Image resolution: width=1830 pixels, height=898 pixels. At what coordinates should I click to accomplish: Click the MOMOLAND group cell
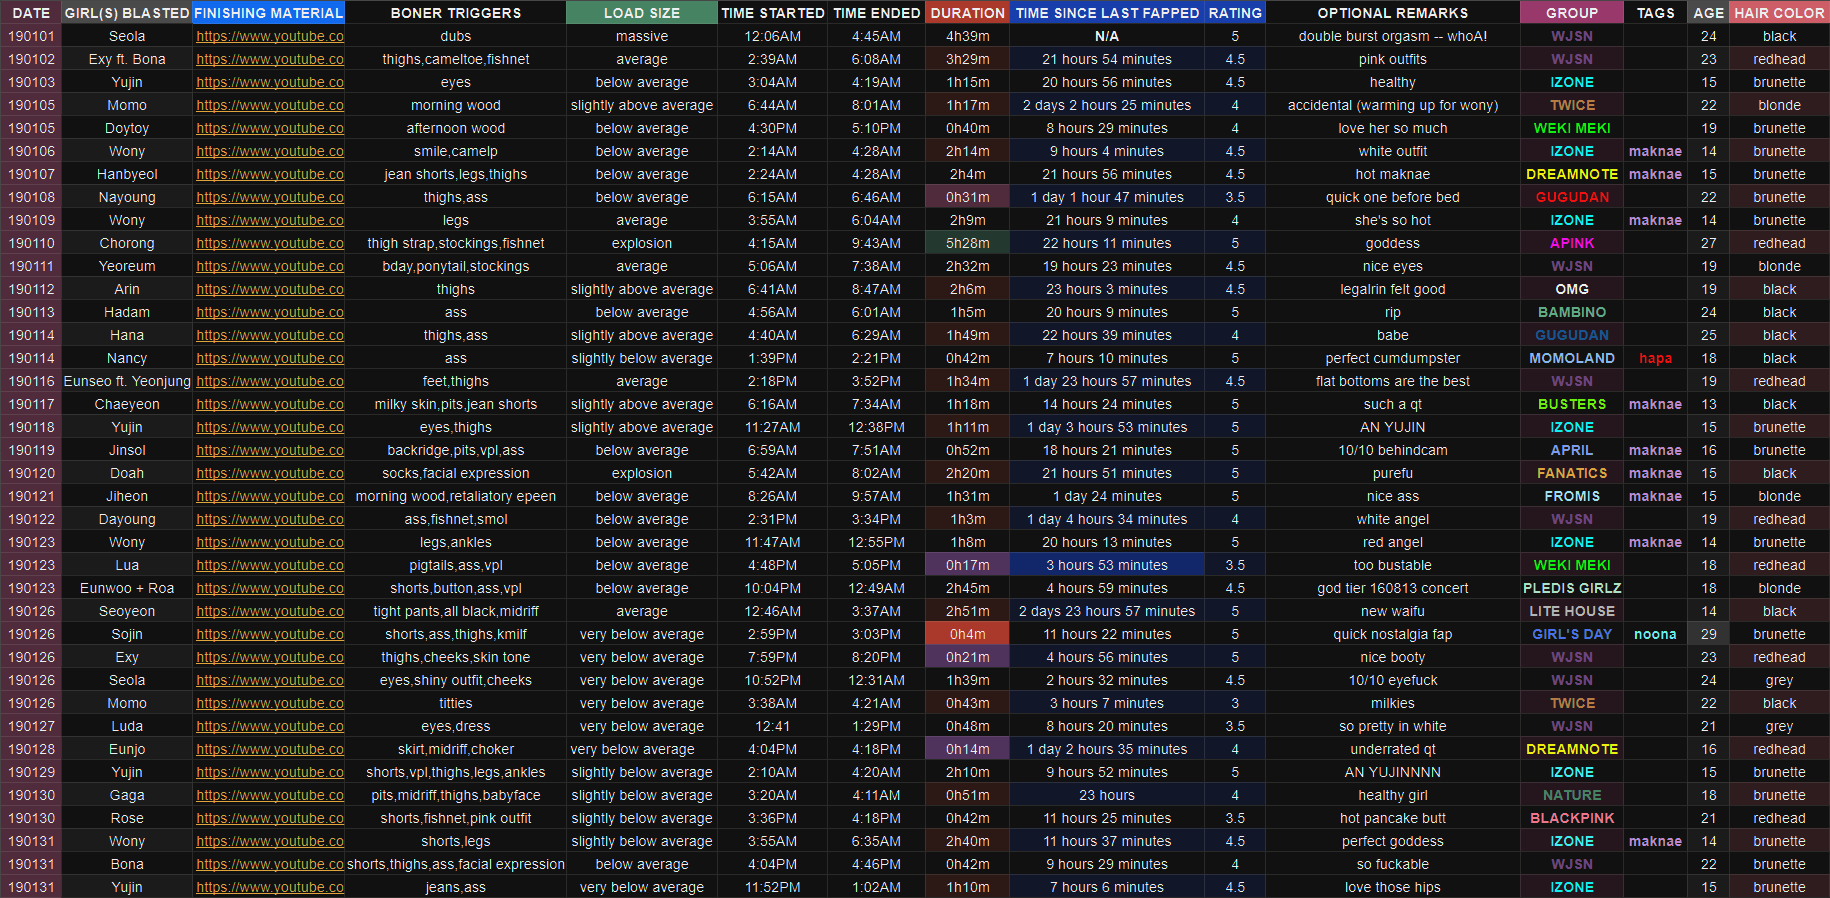(1572, 358)
